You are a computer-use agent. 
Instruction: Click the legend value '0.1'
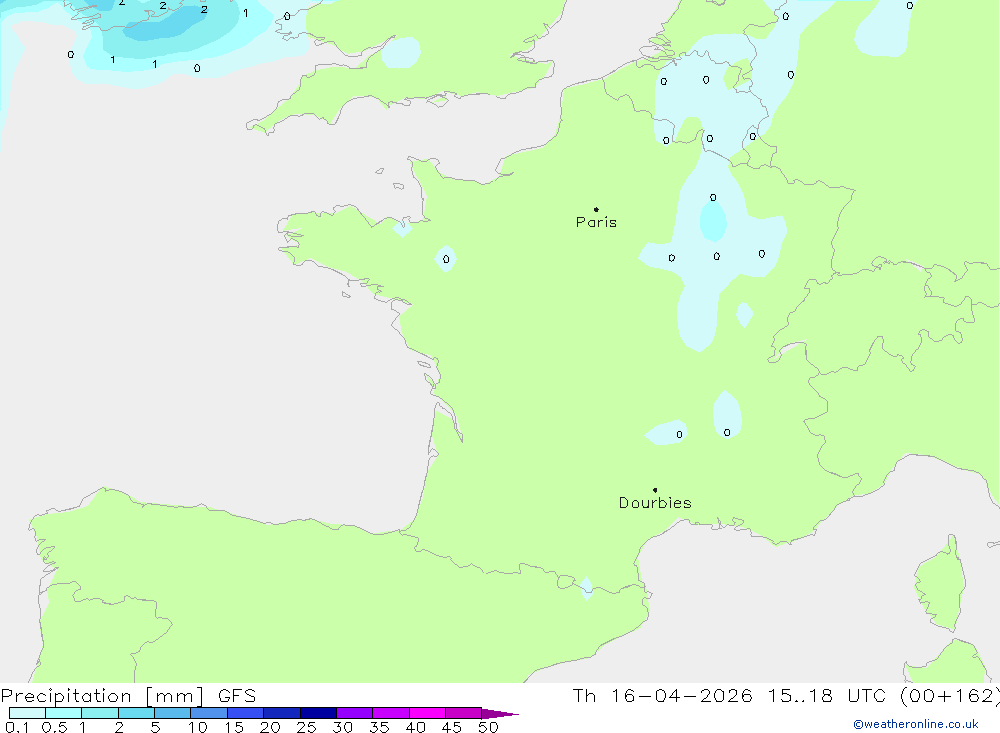17,727
